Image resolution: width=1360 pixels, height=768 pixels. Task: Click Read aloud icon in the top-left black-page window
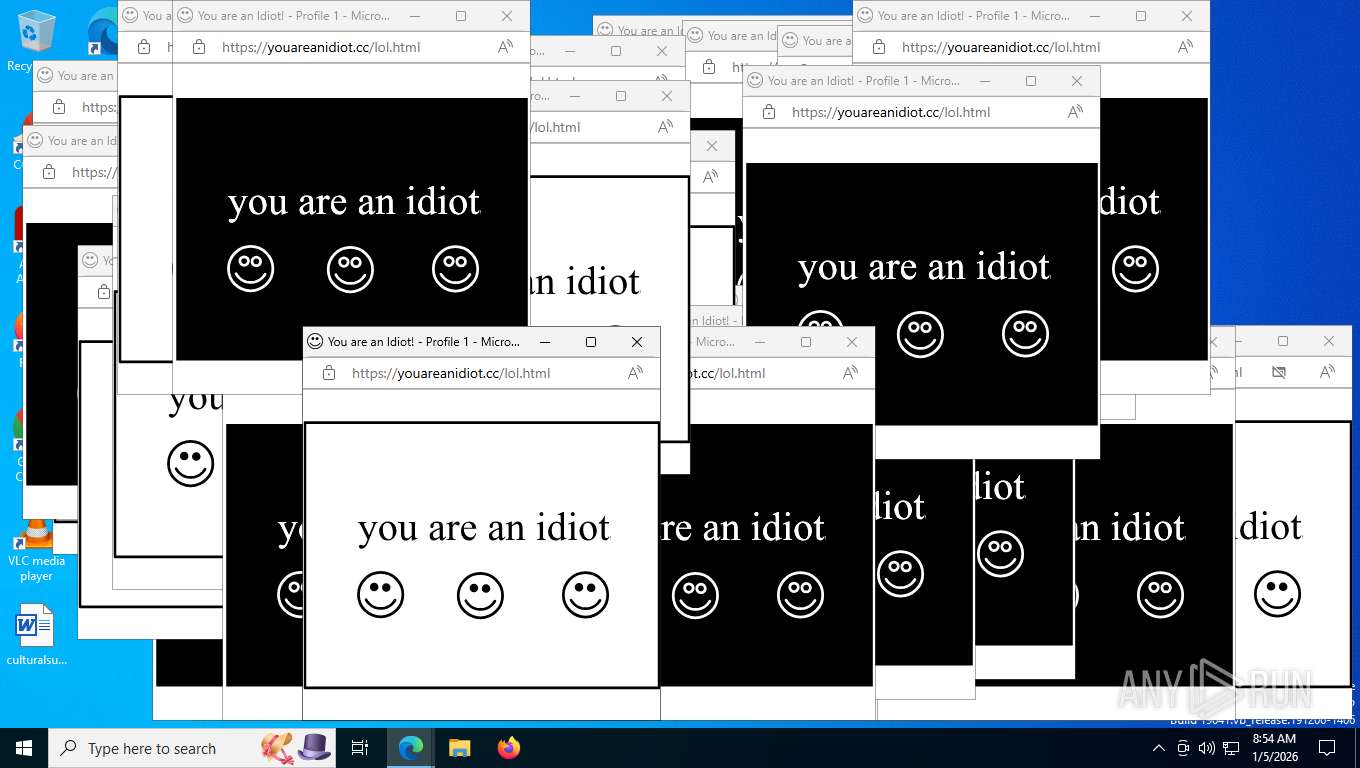[505, 47]
